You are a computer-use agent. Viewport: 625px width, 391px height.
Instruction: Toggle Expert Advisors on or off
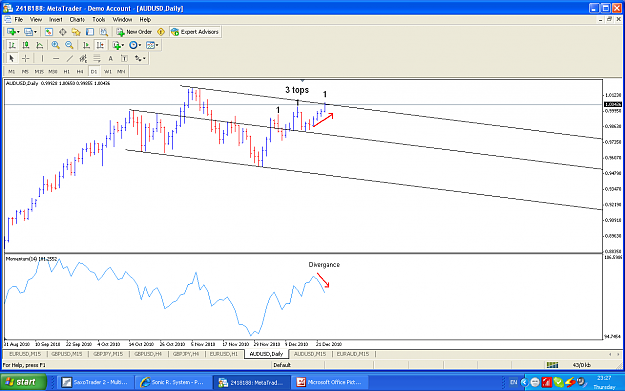point(195,32)
